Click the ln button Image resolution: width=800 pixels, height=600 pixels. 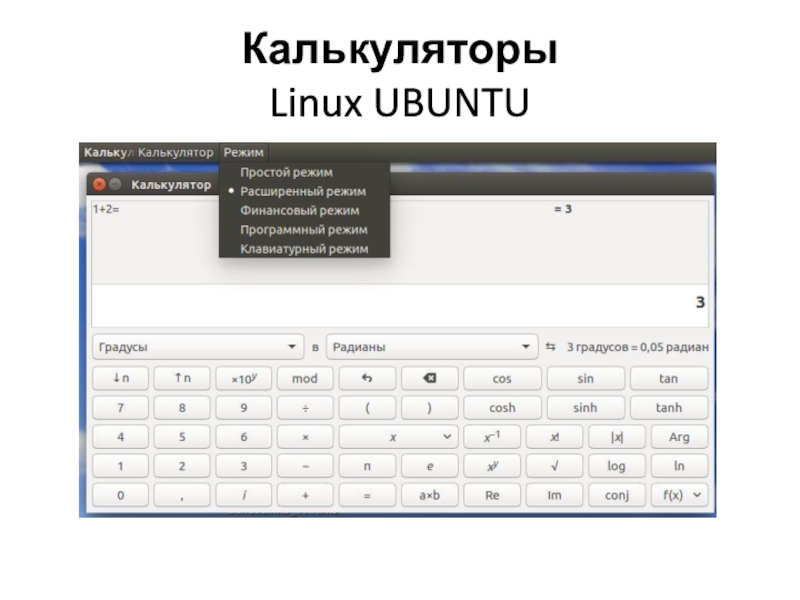tap(680, 466)
